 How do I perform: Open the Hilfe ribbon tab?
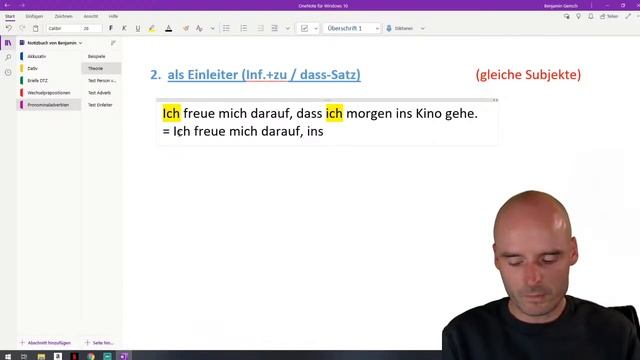113,16
